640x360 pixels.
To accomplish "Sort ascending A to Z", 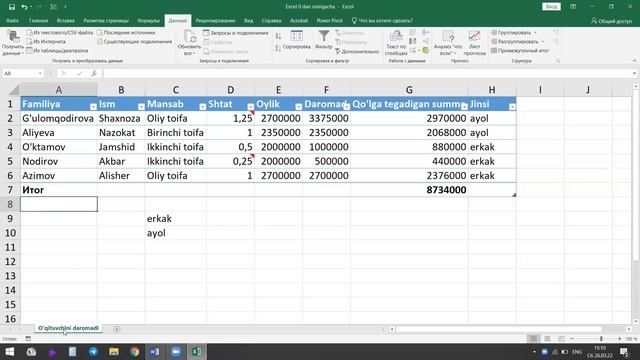I will (278, 36).
